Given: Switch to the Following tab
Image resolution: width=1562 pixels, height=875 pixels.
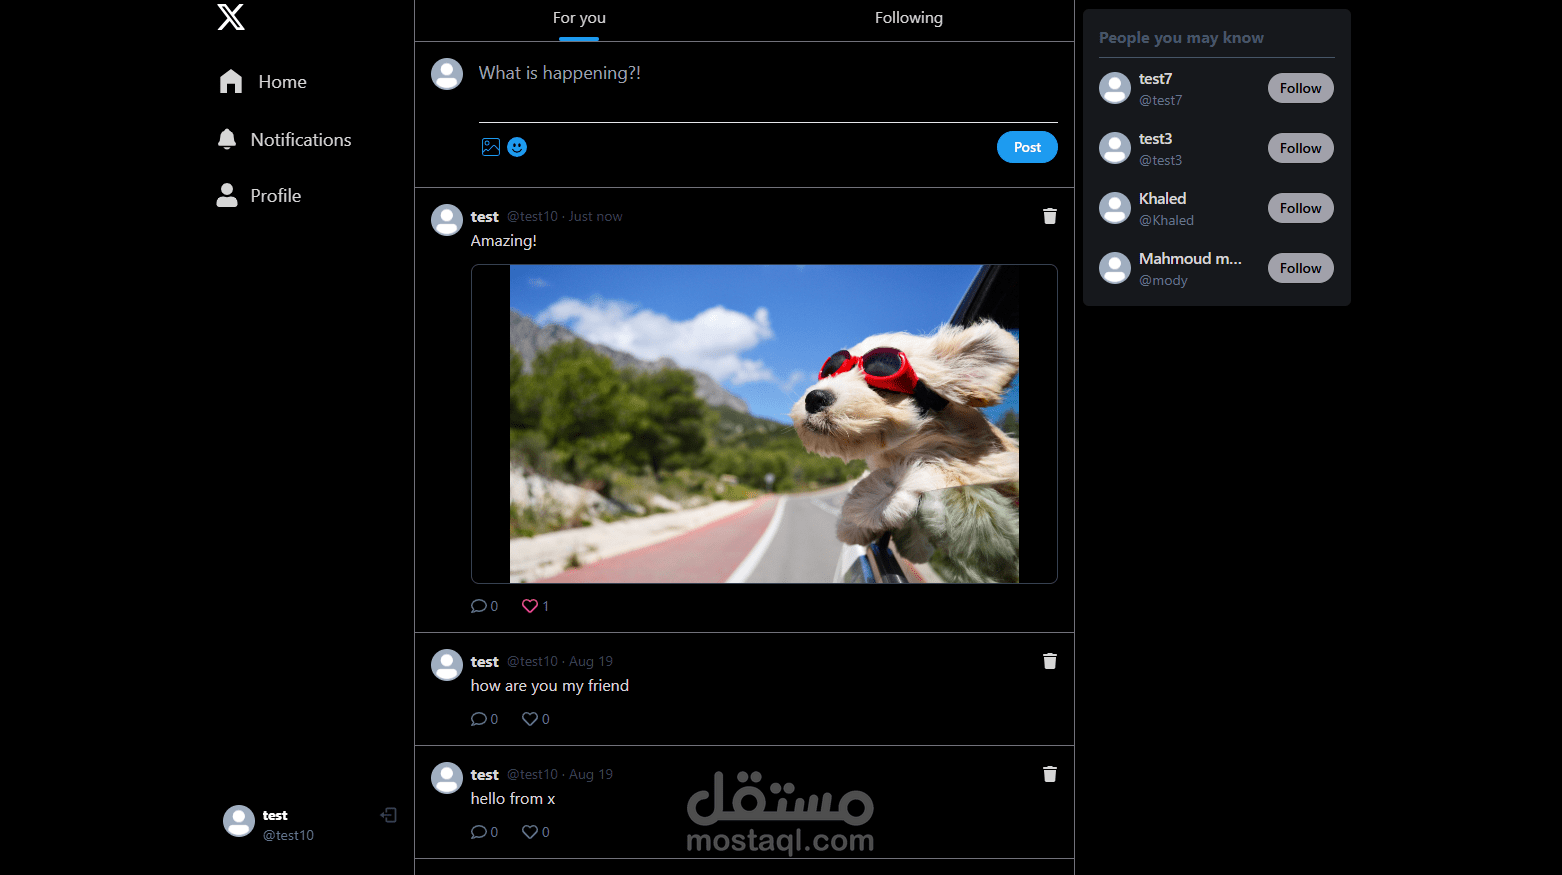Looking at the screenshot, I should [x=908, y=17].
